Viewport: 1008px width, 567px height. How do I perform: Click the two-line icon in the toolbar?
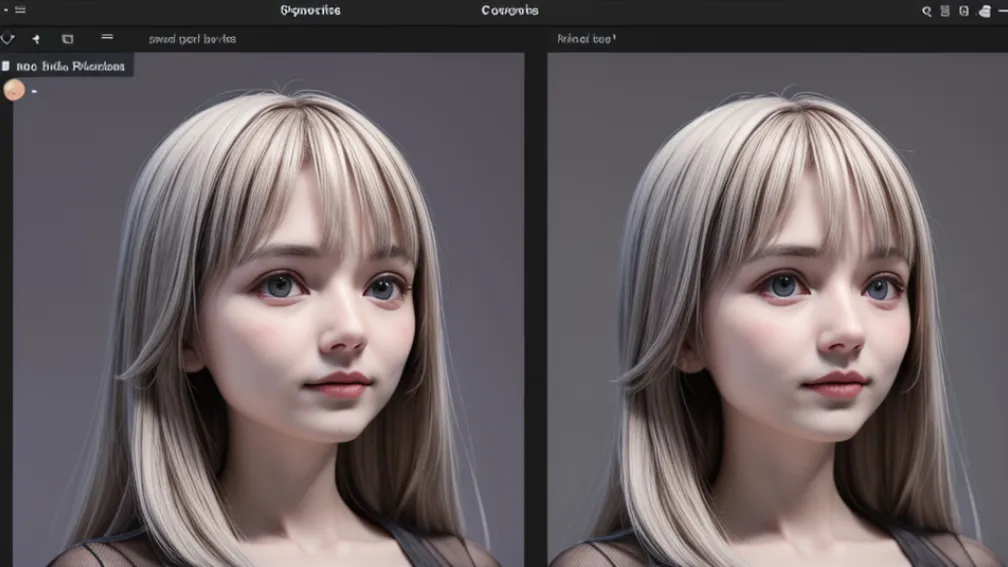click(107, 37)
